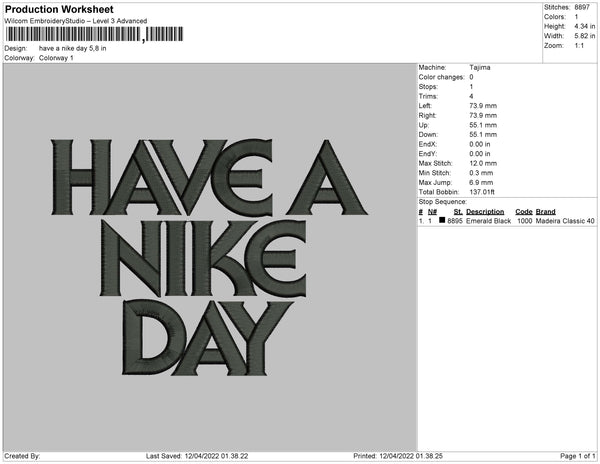600x464 pixels.
Task: Click the Width value 5.82 in
Action: [585, 36]
